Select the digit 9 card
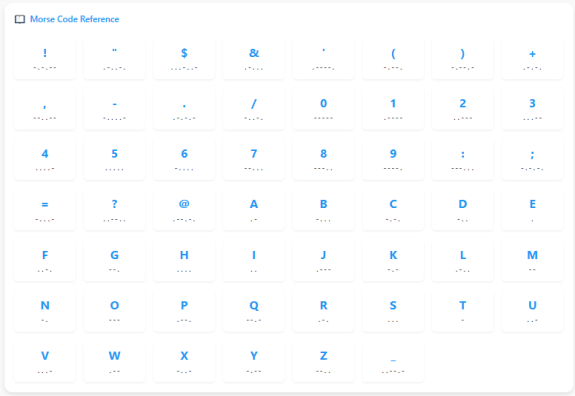575x396 pixels. coord(393,159)
